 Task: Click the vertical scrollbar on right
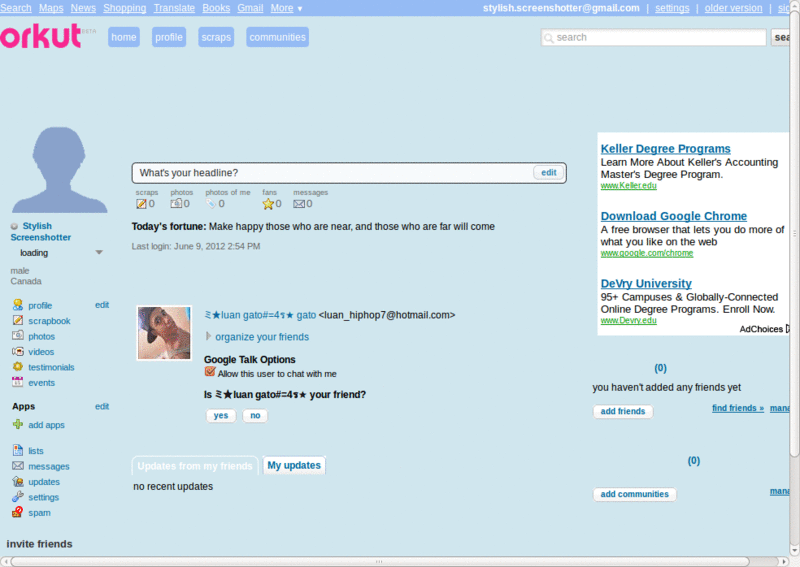(x=794, y=232)
